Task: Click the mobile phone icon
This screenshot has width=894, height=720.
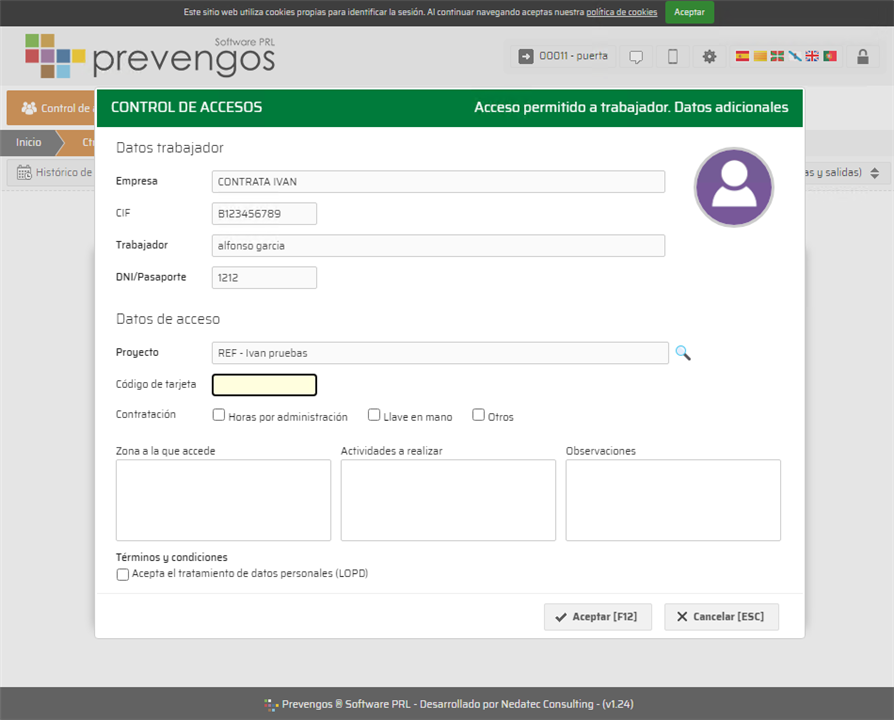Action: tap(673, 57)
